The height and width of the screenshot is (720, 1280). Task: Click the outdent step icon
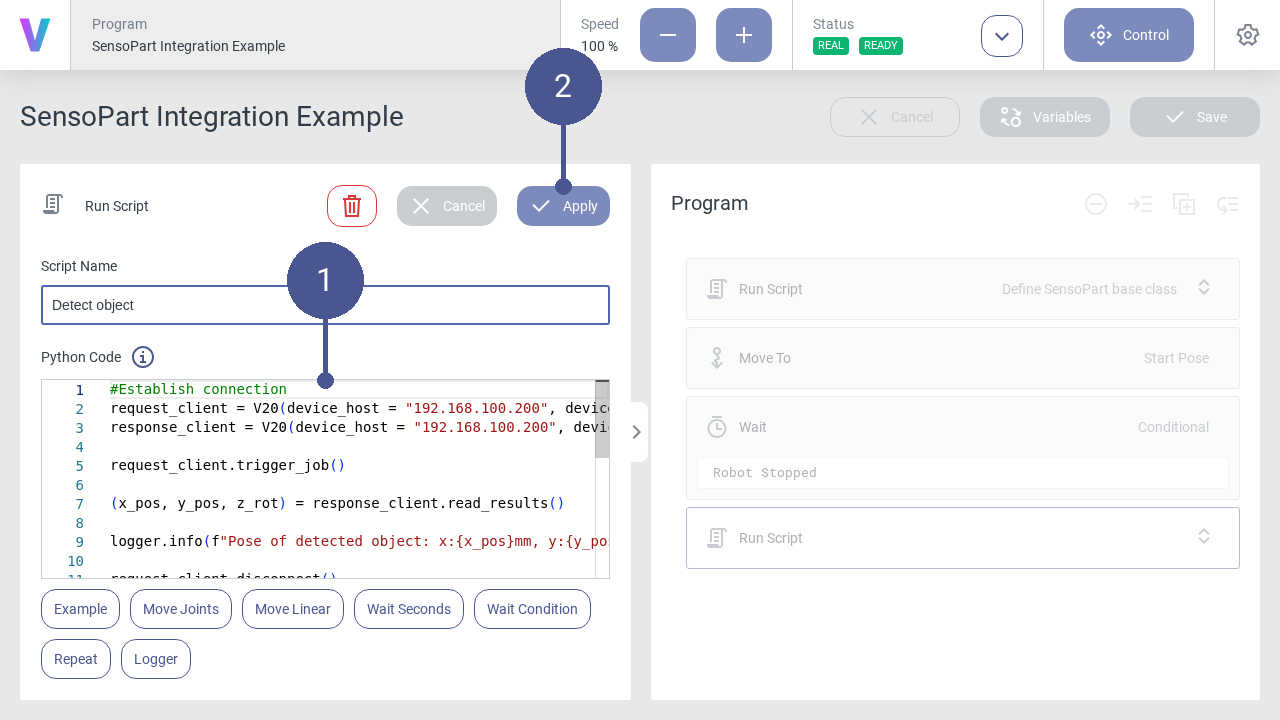pyautogui.click(x=1228, y=204)
